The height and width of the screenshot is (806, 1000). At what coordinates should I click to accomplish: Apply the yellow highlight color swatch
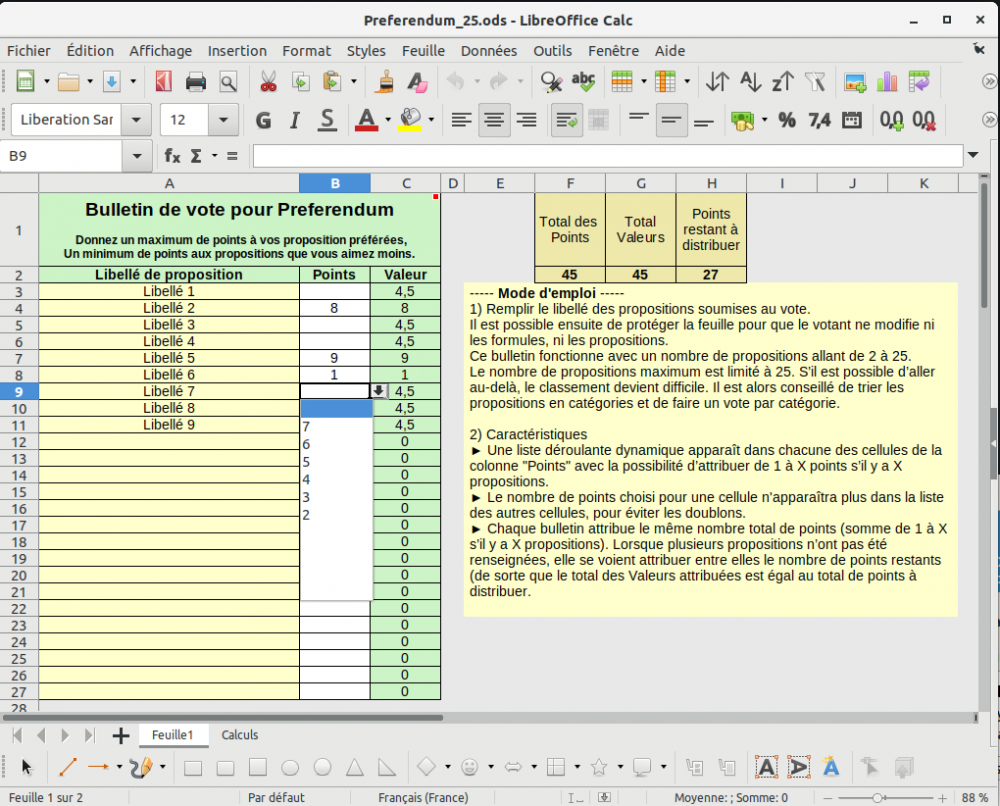[410, 120]
